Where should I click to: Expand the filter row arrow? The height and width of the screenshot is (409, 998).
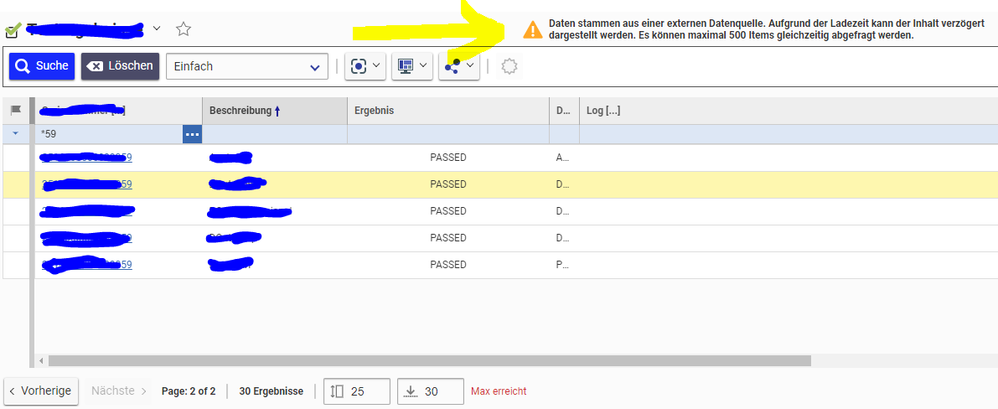point(16,133)
